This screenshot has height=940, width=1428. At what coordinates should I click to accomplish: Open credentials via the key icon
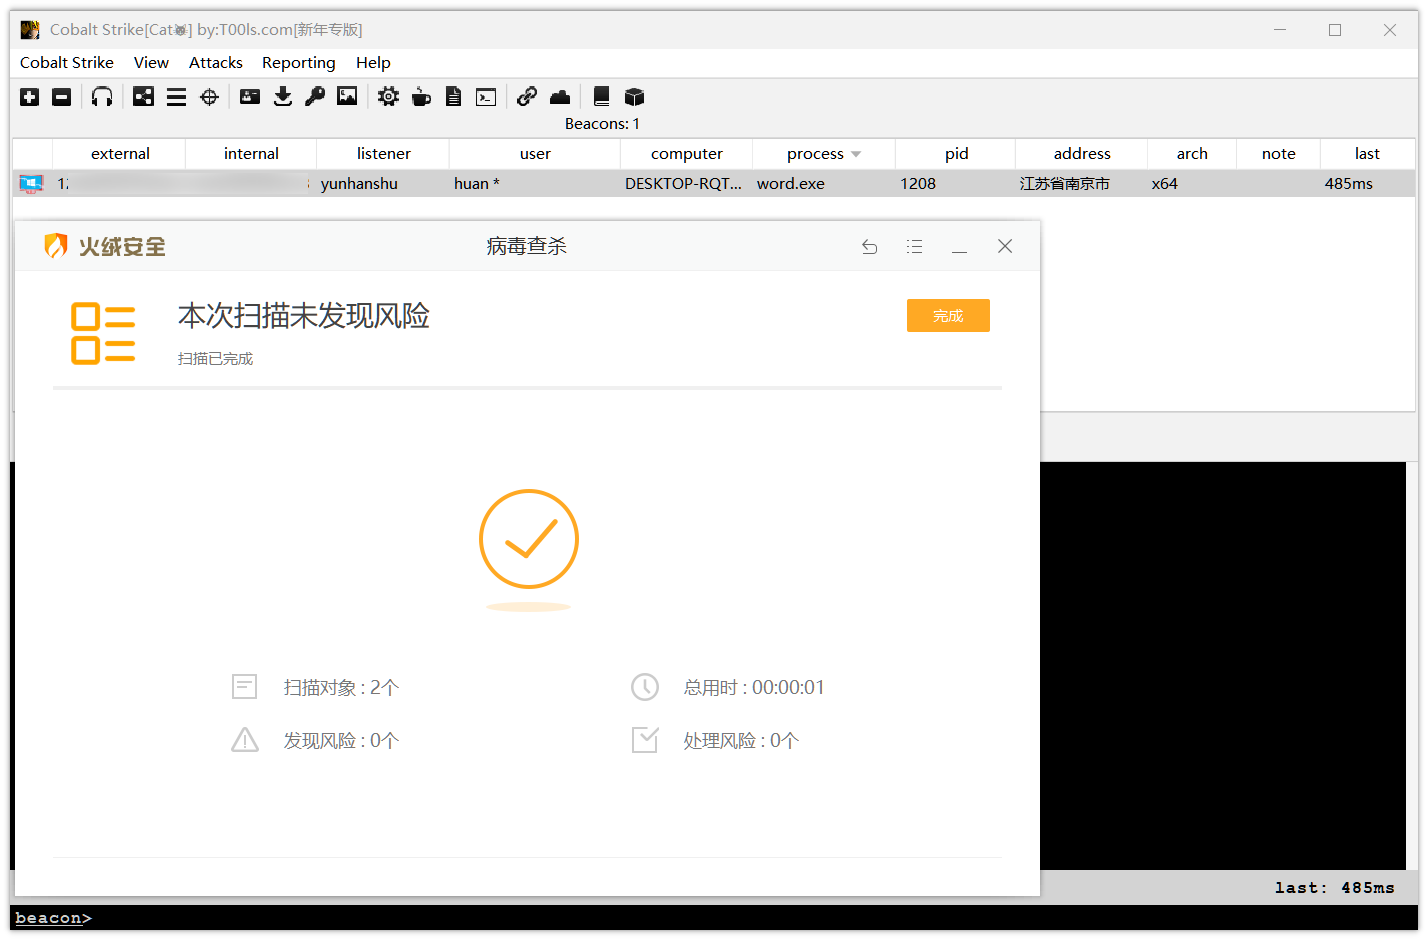coord(315,97)
